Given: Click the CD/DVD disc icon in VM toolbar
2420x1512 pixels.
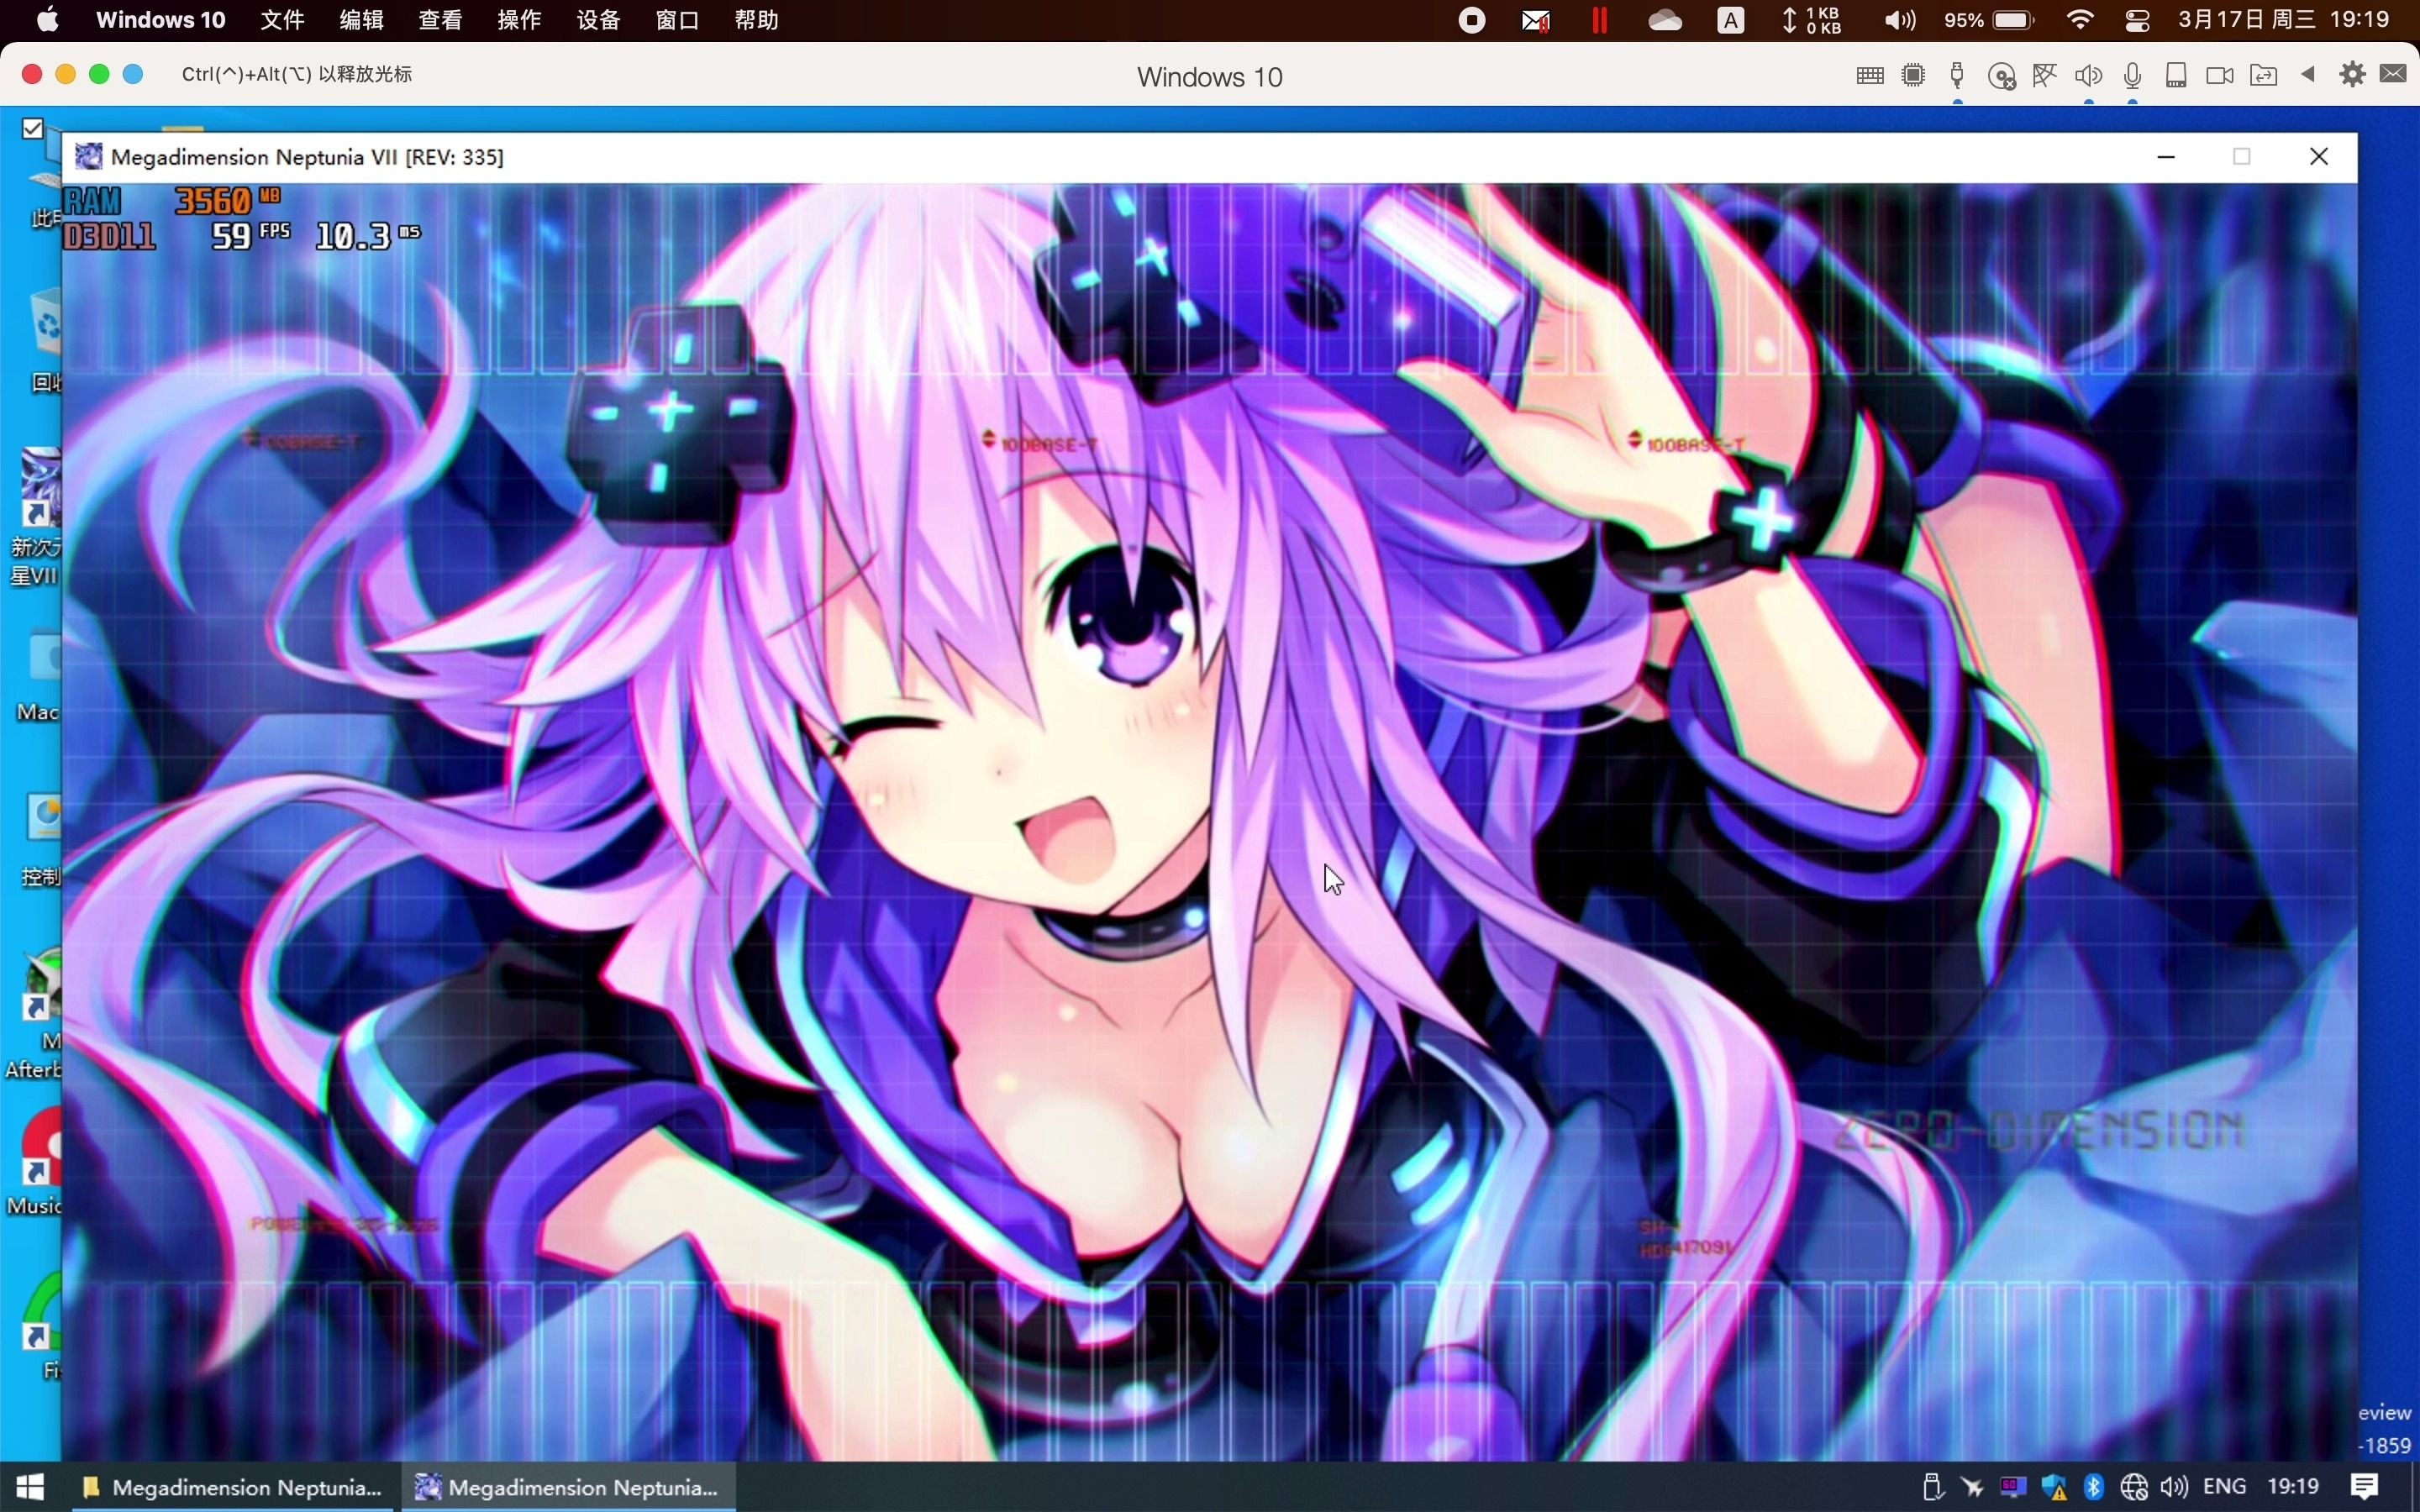Looking at the screenshot, I should [2001, 76].
